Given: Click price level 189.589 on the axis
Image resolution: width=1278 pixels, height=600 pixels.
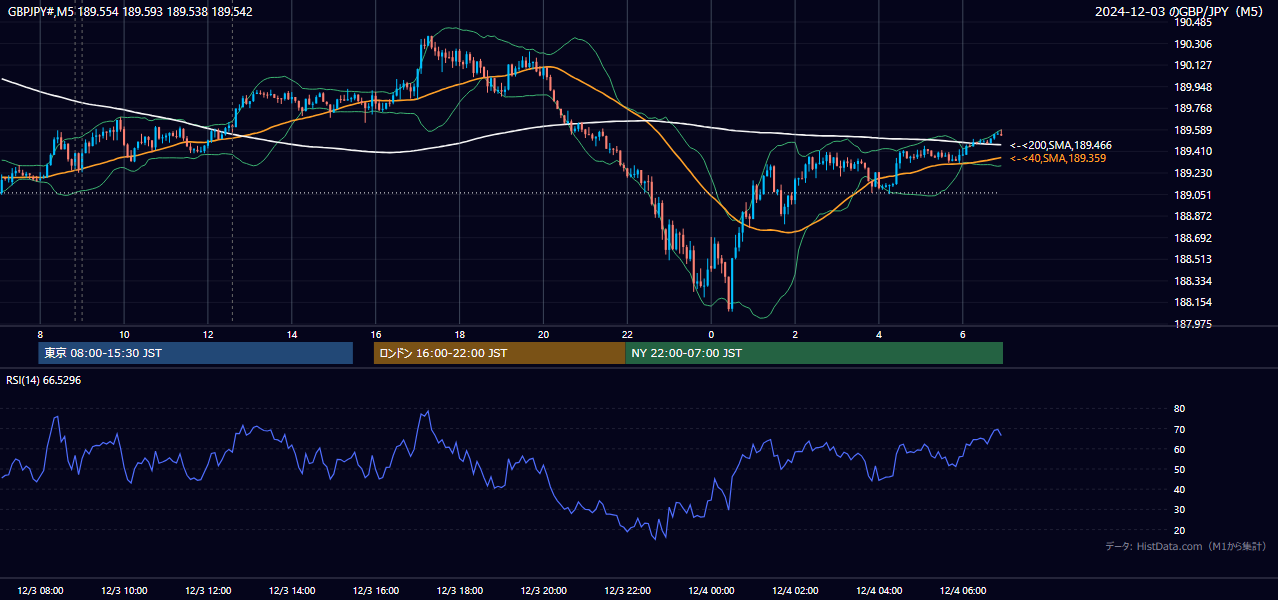Looking at the screenshot, I should click(1193, 130).
